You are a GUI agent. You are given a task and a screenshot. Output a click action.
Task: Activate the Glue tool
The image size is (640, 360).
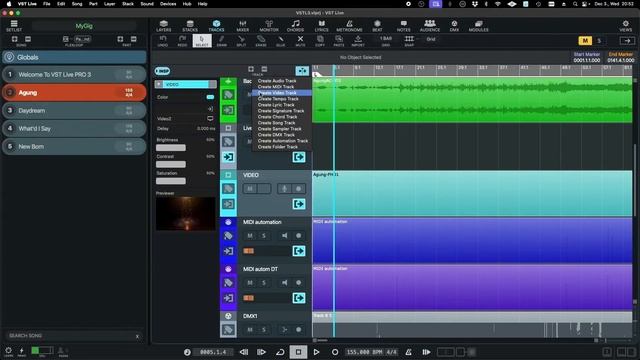tap(280, 41)
